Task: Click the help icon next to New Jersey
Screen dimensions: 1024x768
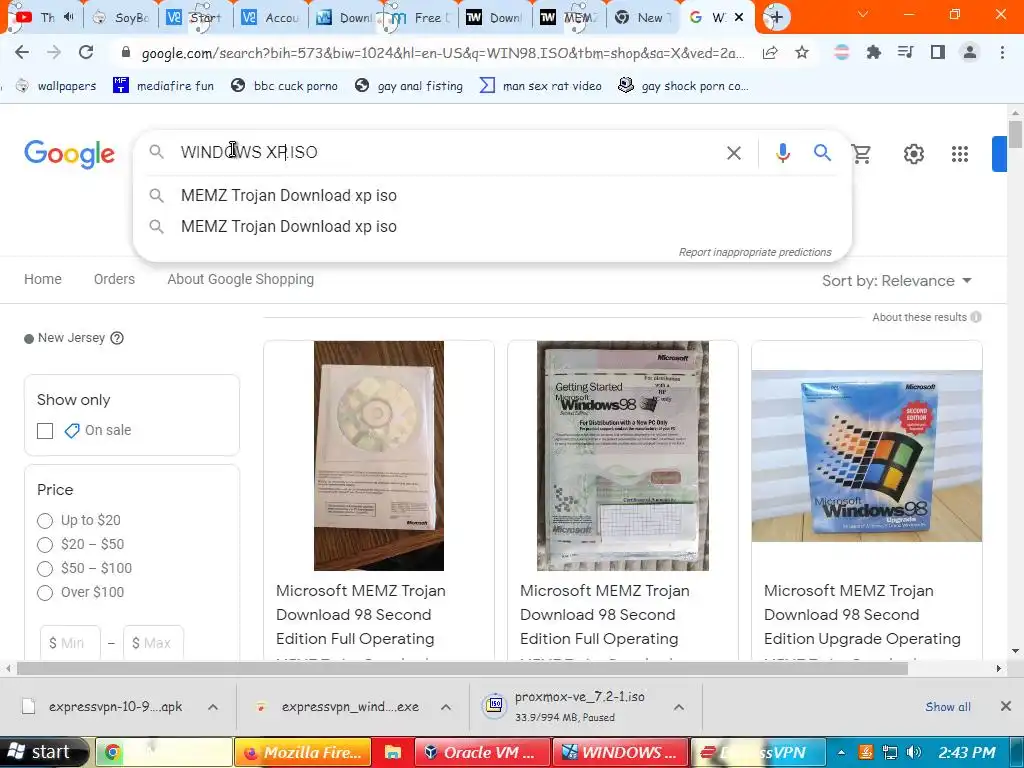Action: [117, 338]
